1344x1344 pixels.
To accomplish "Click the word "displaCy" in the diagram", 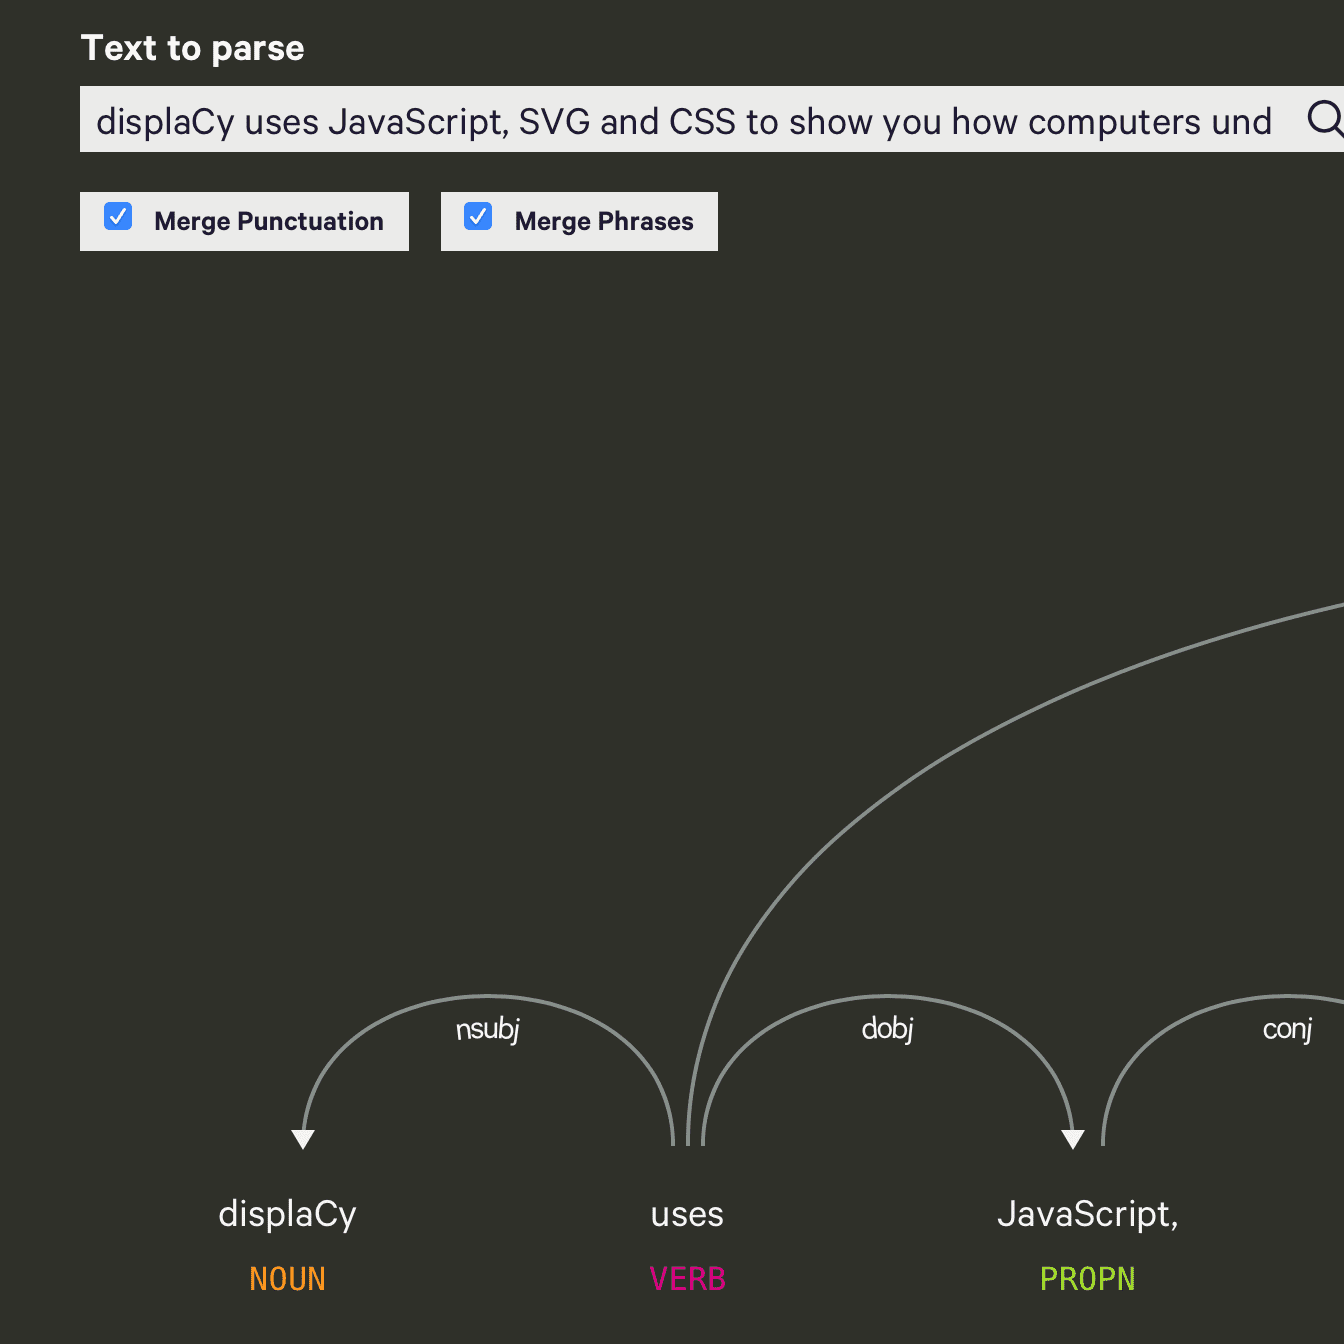I will [x=288, y=1214].
